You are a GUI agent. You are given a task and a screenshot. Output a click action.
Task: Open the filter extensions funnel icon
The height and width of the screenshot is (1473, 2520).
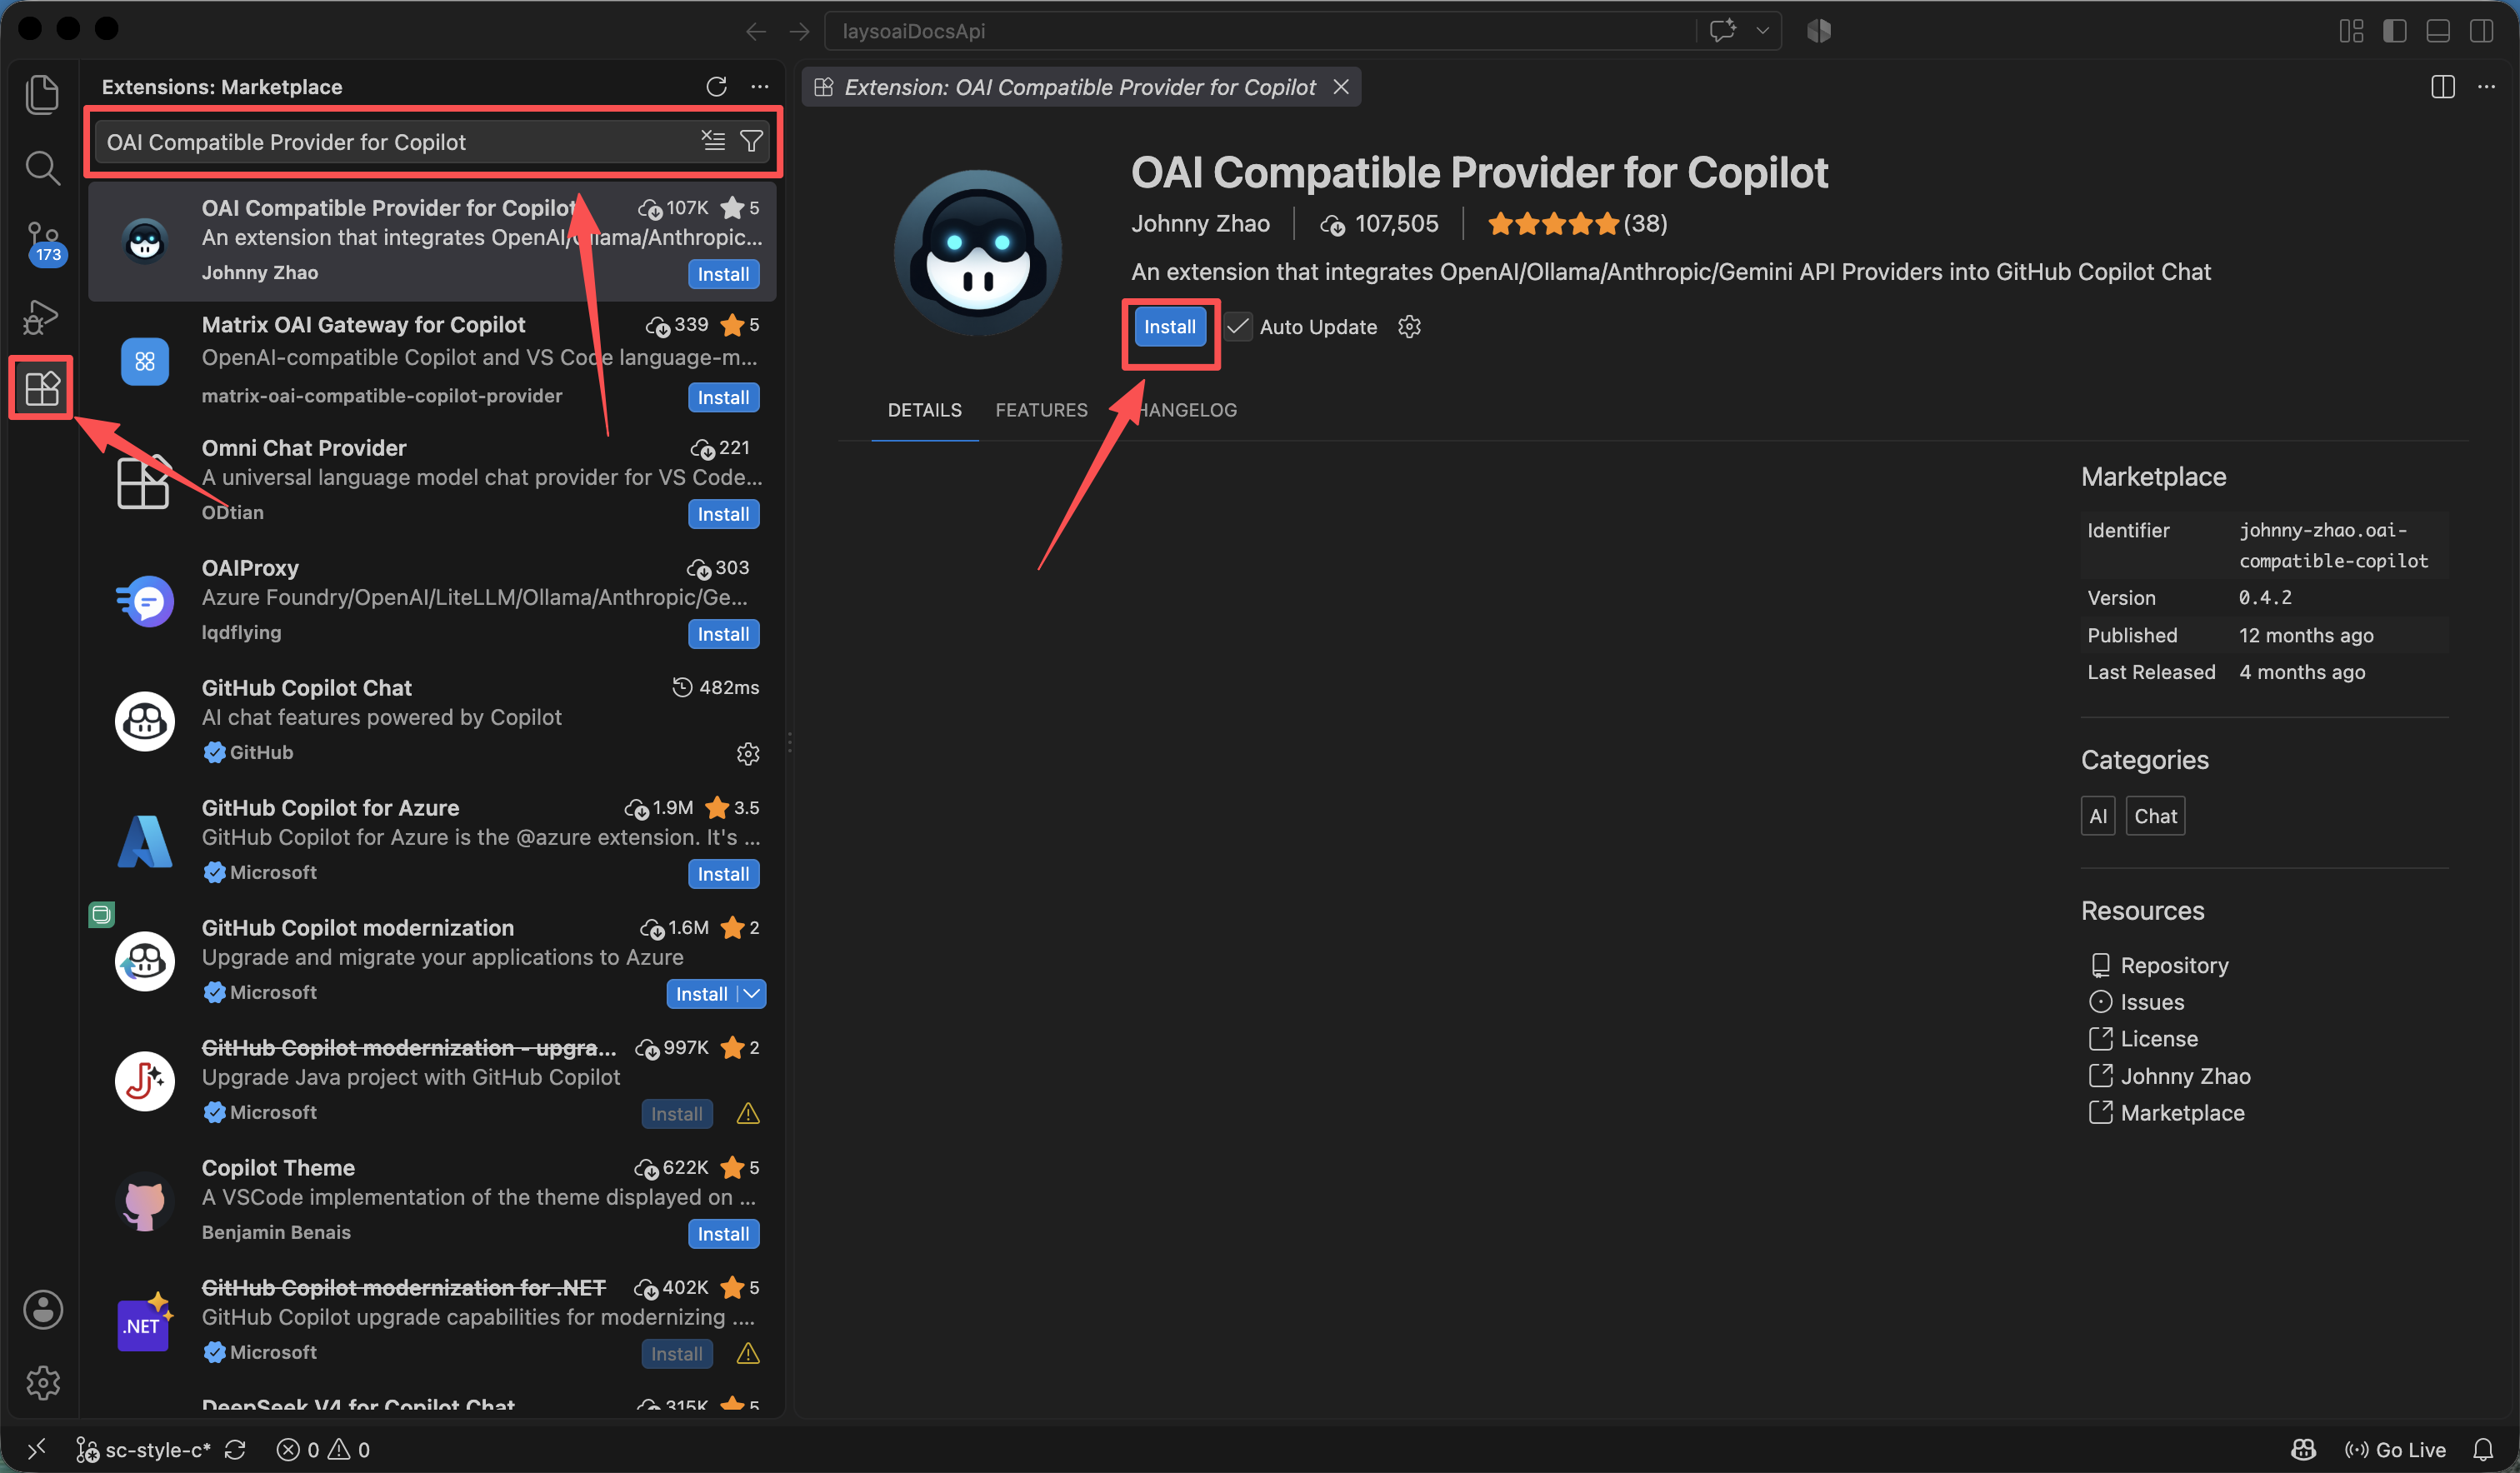point(751,141)
